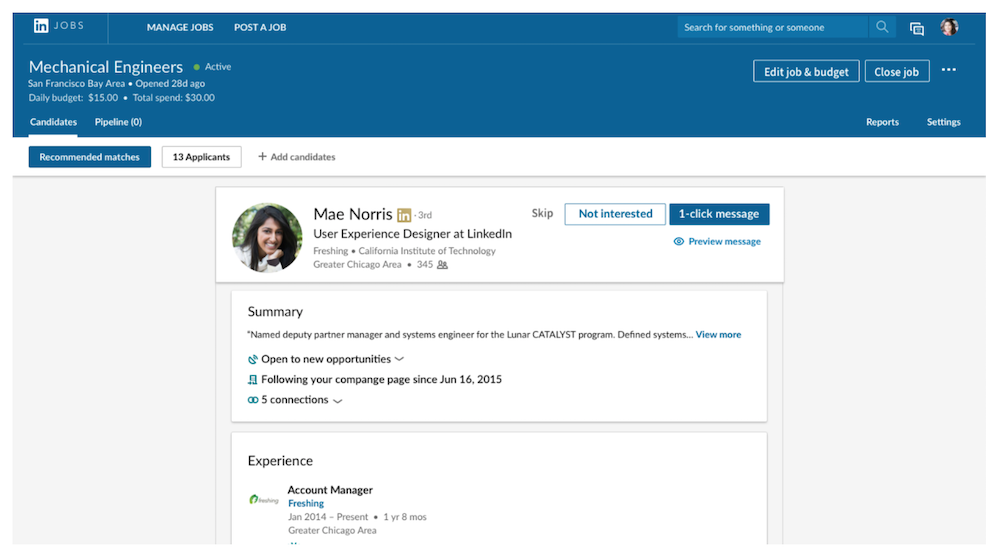1000x560 pixels.
Task: Open the user avatar menu
Action: [x=949, y=27]
